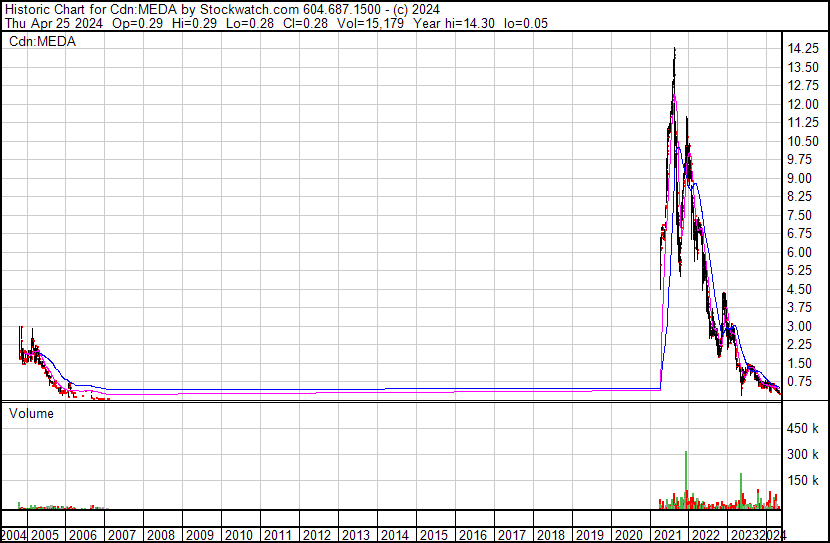The width and height of the screenshot is (830, 543).
Task: Select the 0.75 price axis label
Action: 801,382
